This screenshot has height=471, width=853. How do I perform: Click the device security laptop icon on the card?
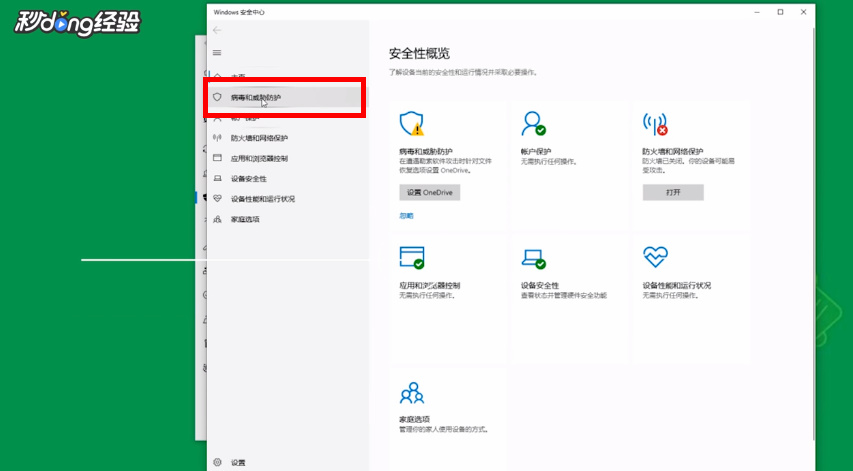(x=533, y=258)
